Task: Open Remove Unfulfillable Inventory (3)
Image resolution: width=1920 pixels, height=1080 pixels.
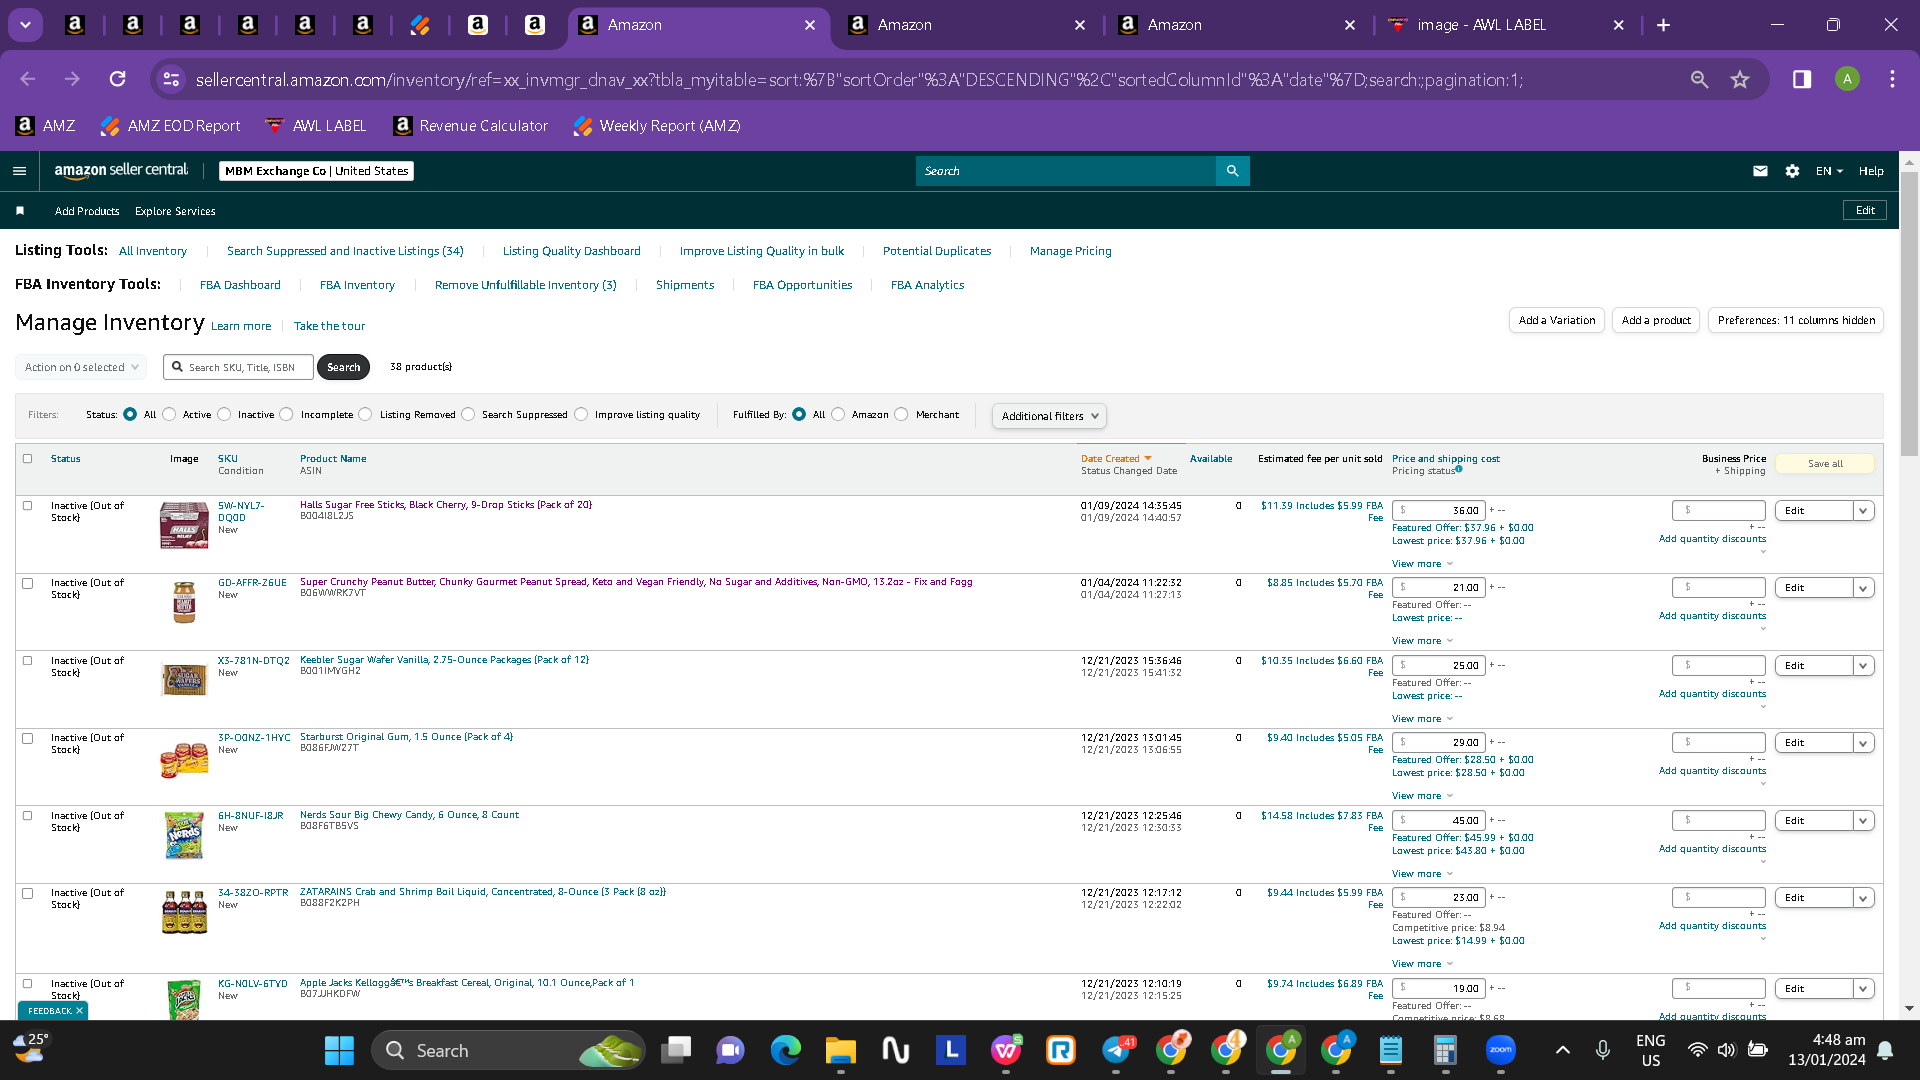Action: pos(525,285)
